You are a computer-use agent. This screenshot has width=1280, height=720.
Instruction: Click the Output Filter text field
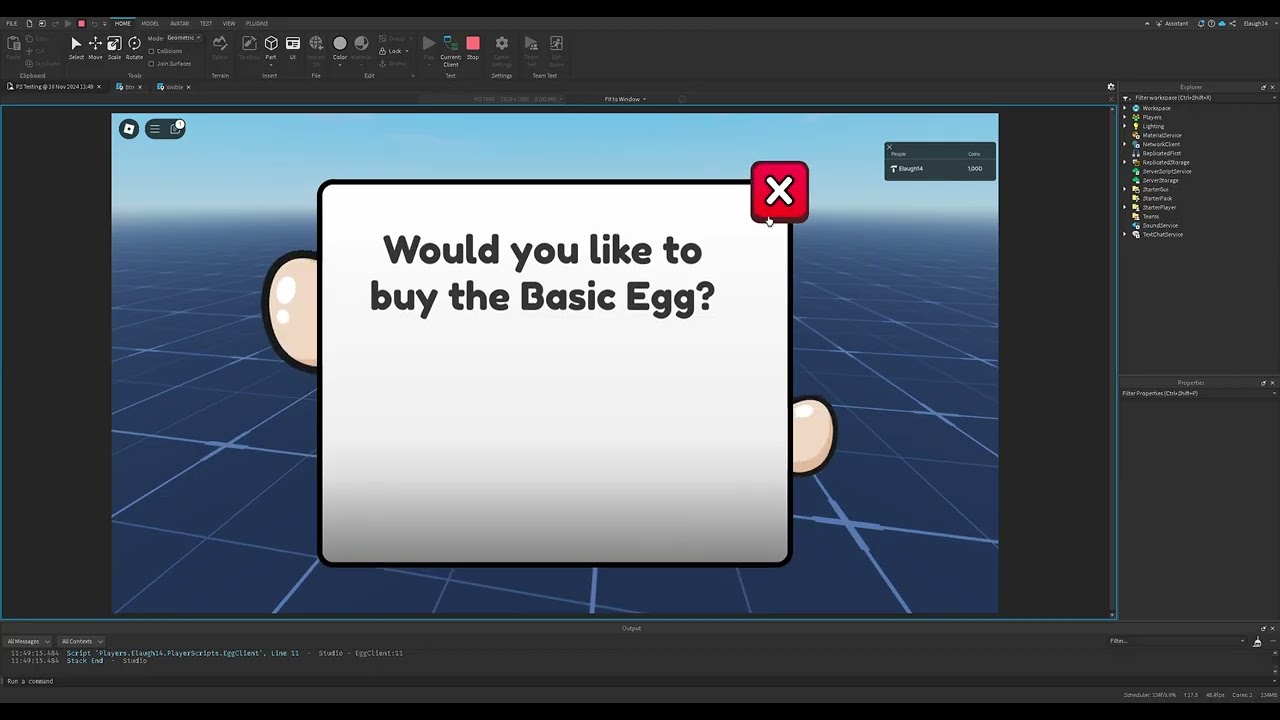pos(1177,641)
